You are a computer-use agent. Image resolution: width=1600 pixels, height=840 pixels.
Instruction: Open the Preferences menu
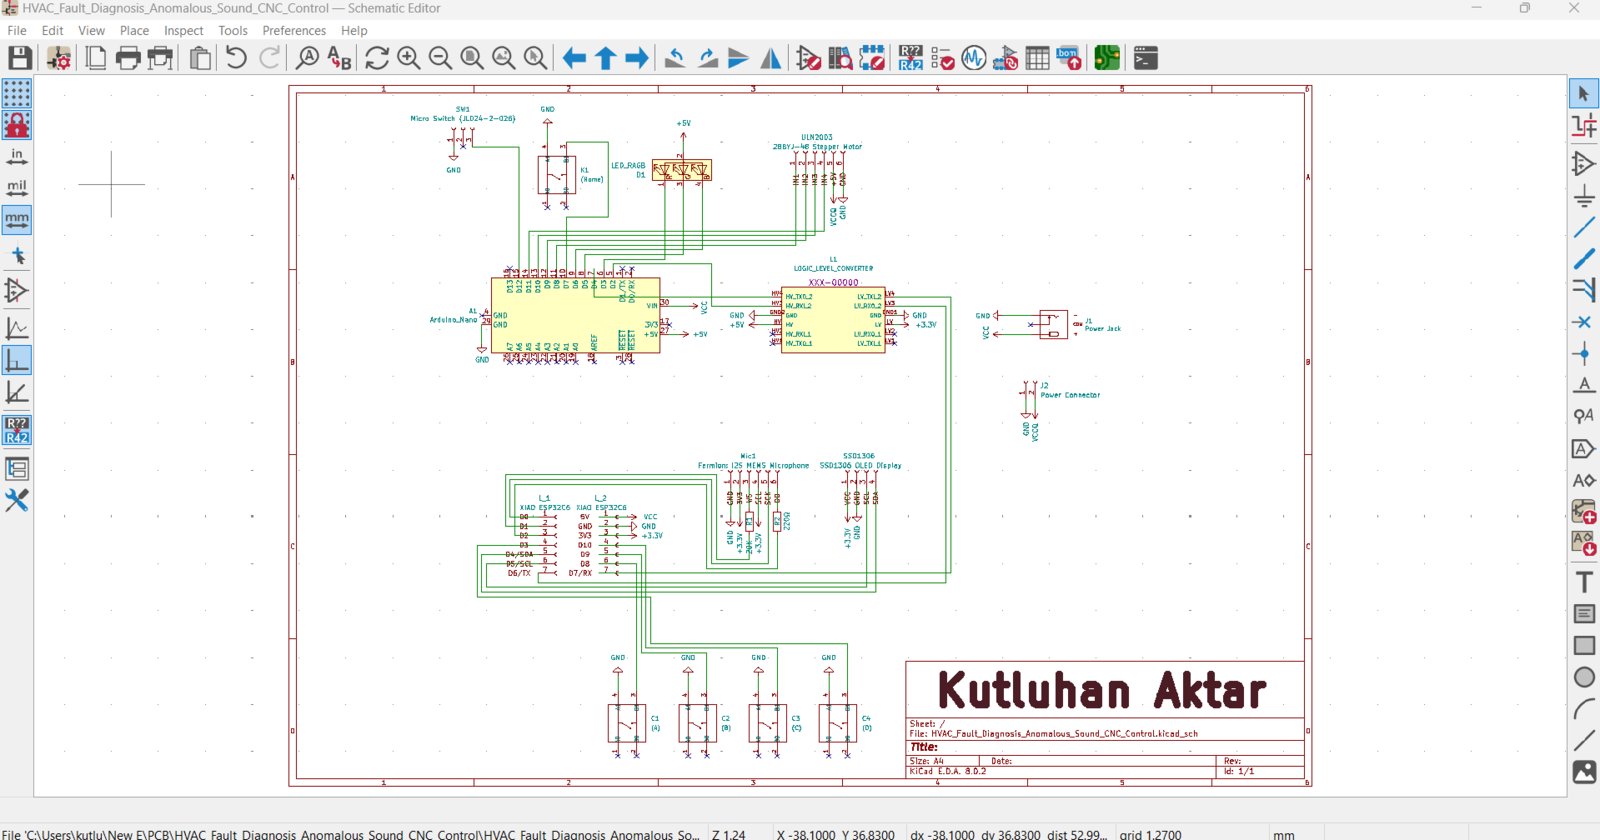point(294,31)
